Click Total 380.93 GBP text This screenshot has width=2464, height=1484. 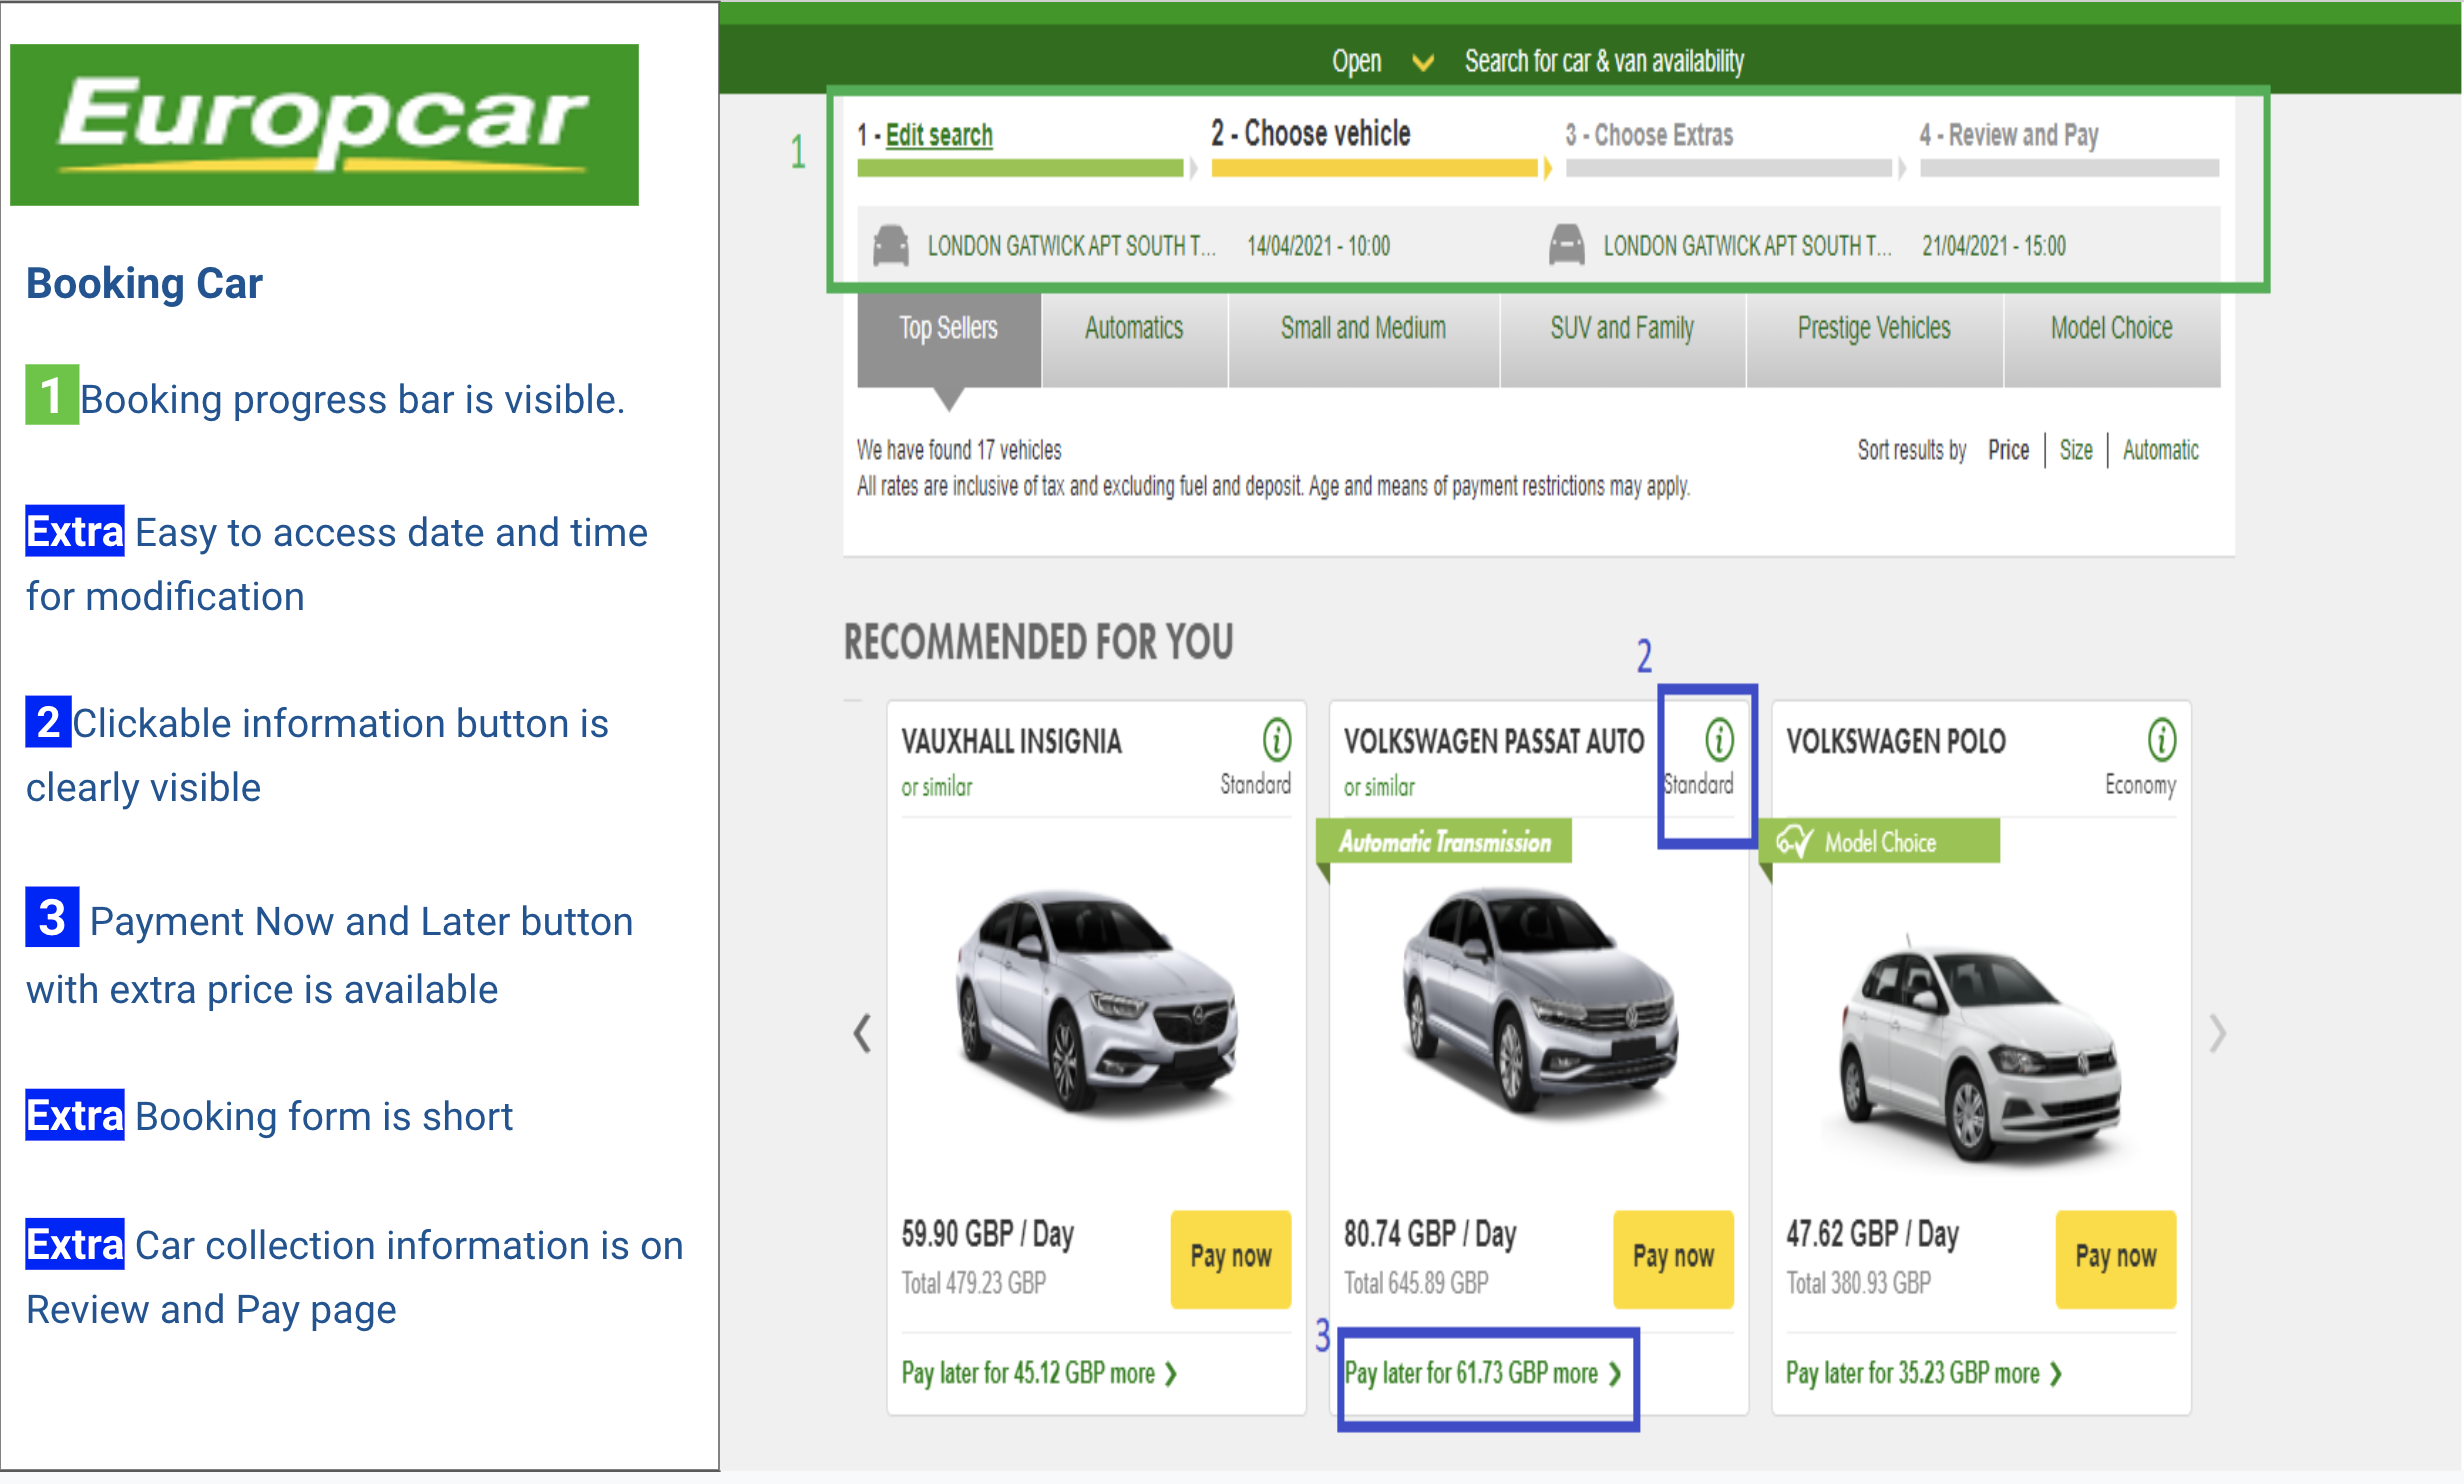(1858, 1283)
